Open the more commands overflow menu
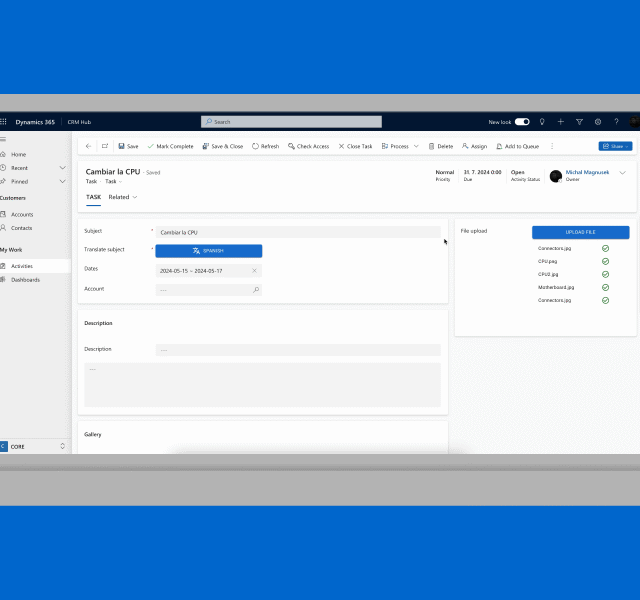 tap(552, 146)
